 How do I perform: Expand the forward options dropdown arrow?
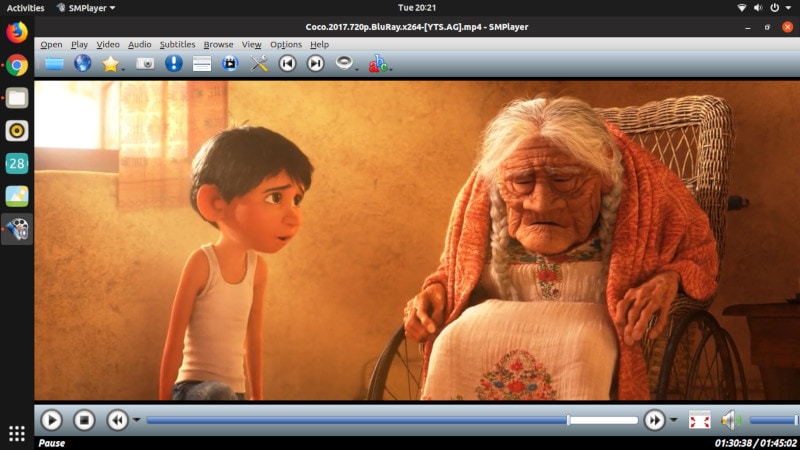[674, 420]
